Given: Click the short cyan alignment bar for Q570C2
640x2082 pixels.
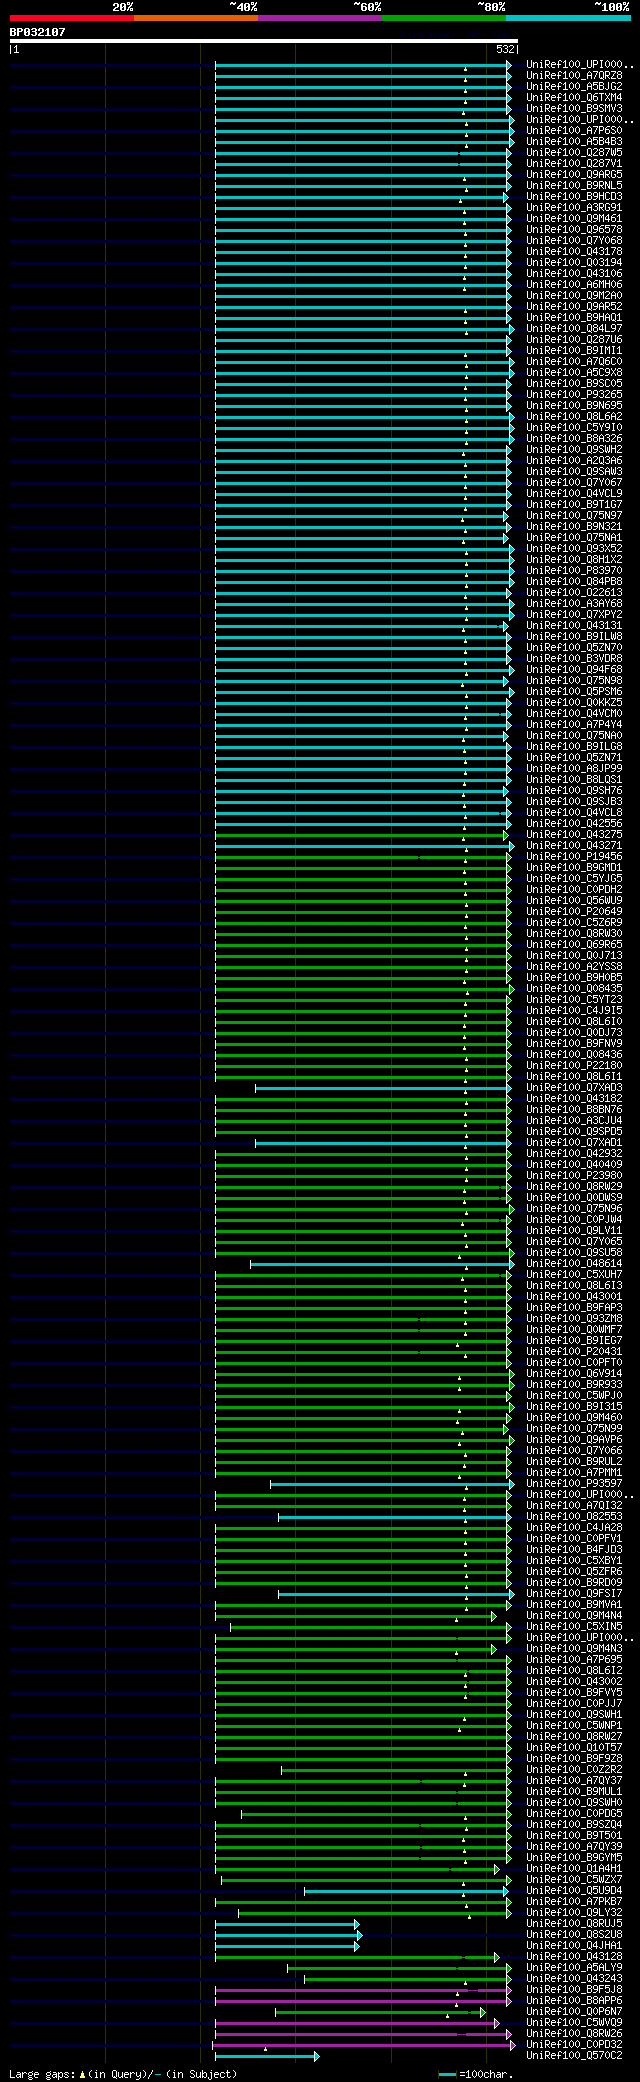Looking at the screenshot, I should [266, 2056].
